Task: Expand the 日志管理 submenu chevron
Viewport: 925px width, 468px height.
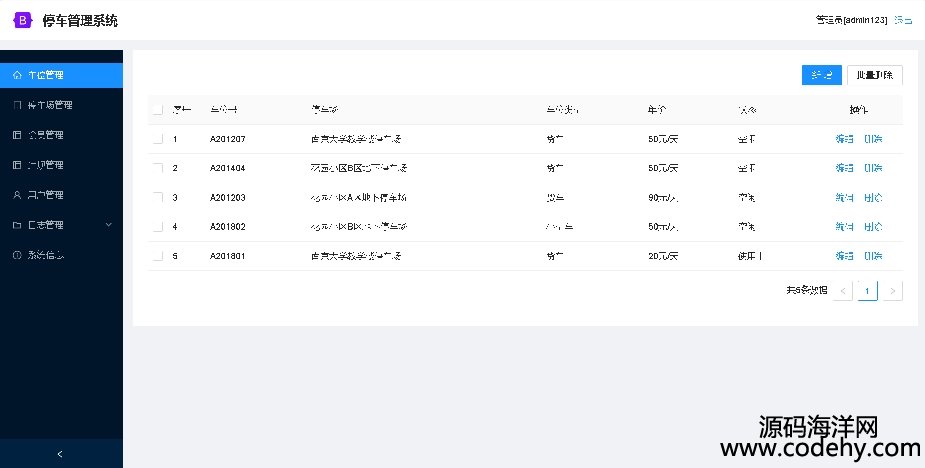Action: (x=109, y=225)
